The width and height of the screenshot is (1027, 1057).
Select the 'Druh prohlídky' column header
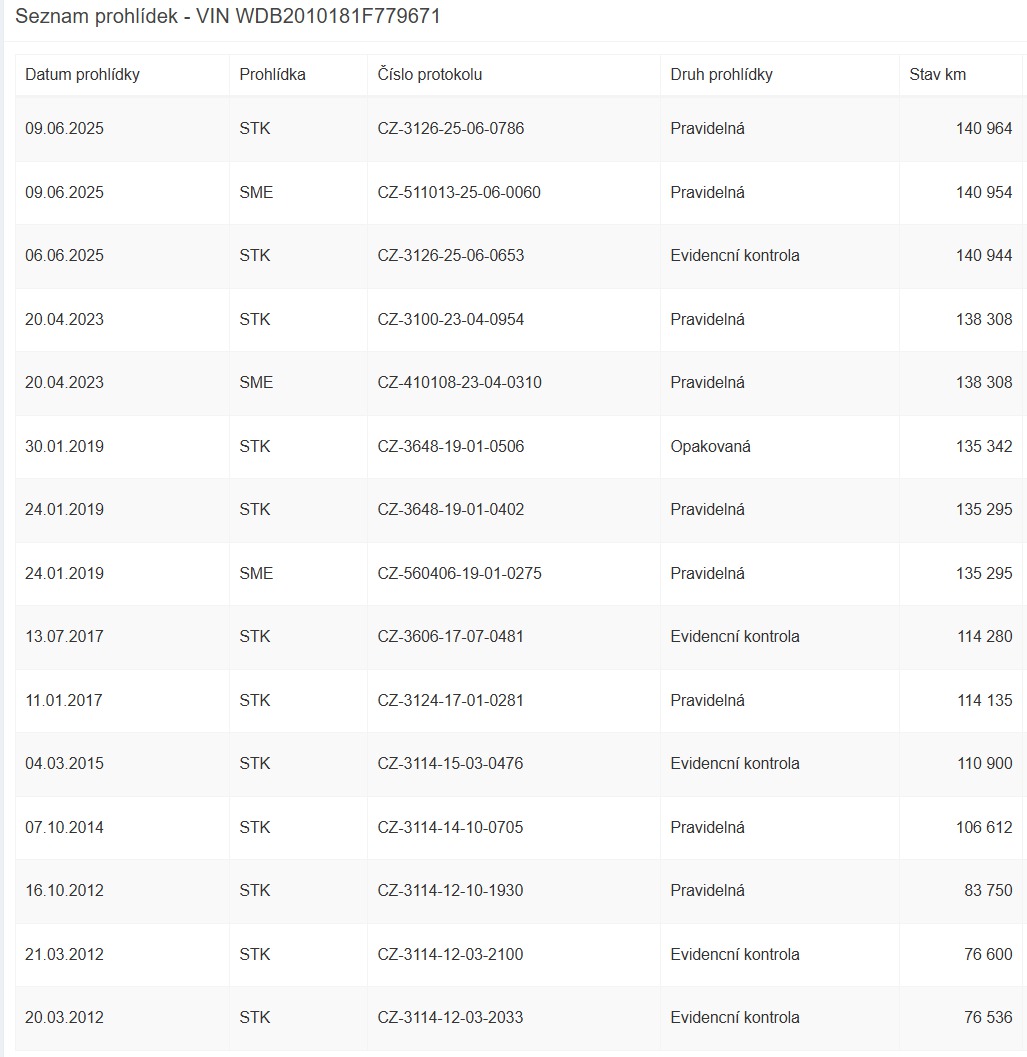[721, 75]
